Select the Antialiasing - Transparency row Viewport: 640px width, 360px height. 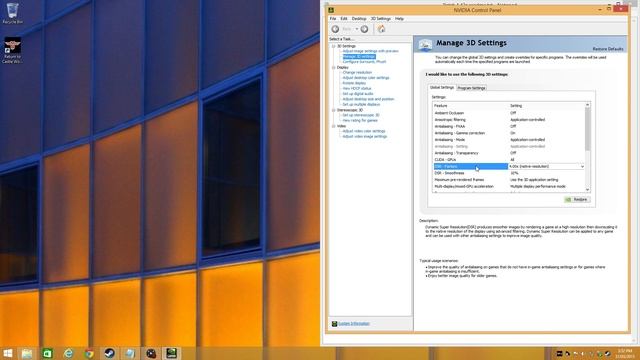[509, 153]
